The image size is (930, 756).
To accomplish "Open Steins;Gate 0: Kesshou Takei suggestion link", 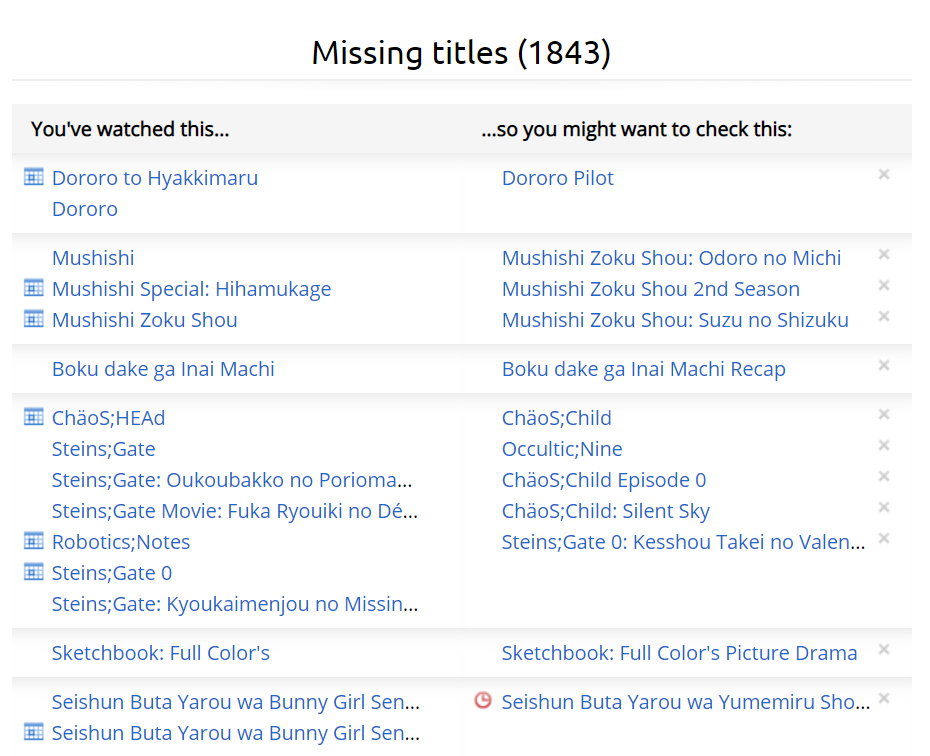I will (x=683, y=542).
